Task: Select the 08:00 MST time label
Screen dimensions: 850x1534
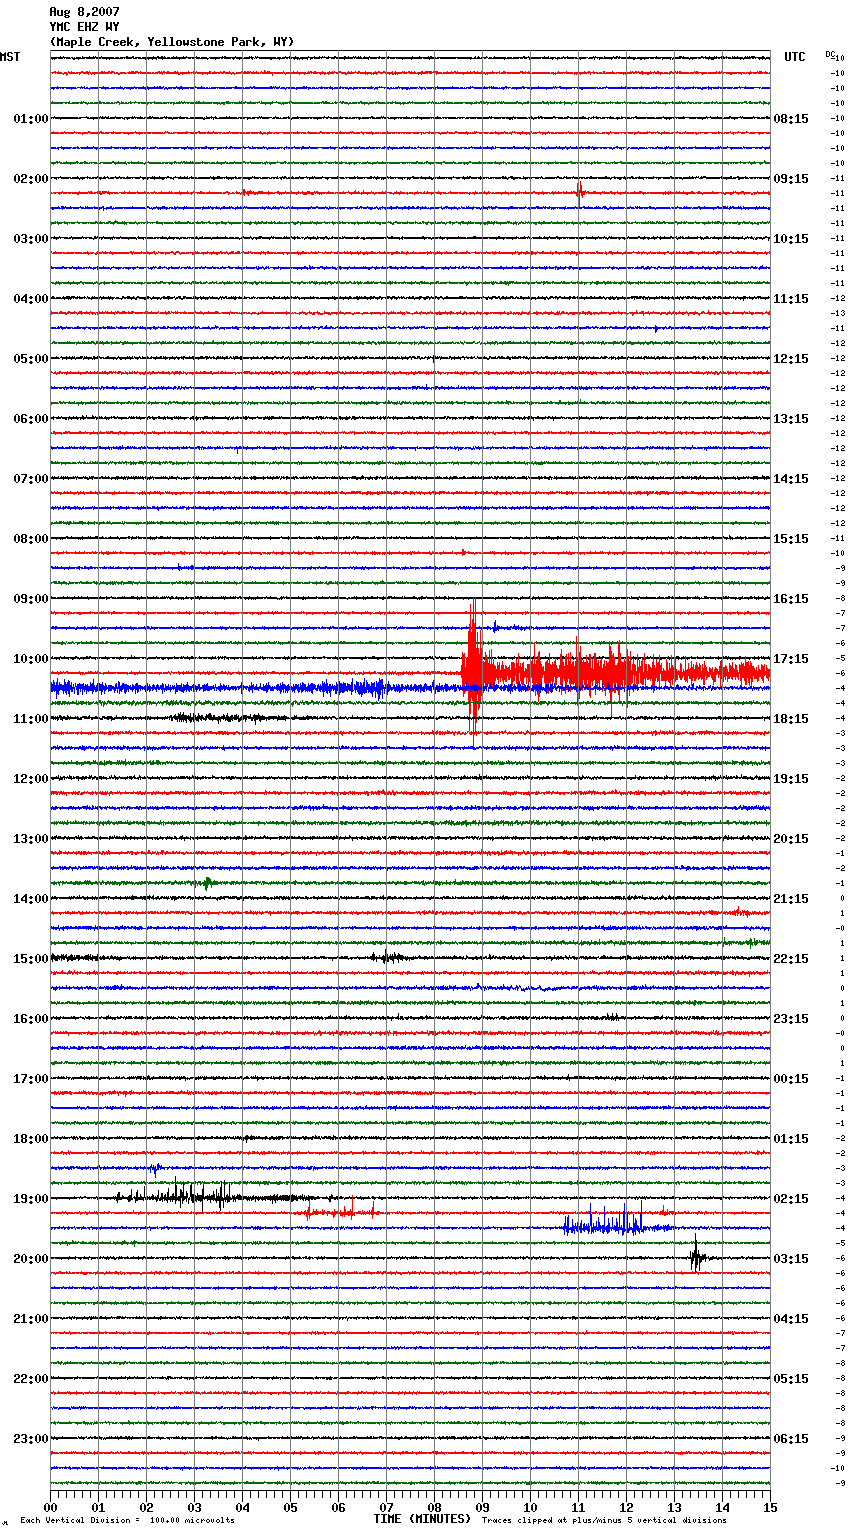Action: 30,539
